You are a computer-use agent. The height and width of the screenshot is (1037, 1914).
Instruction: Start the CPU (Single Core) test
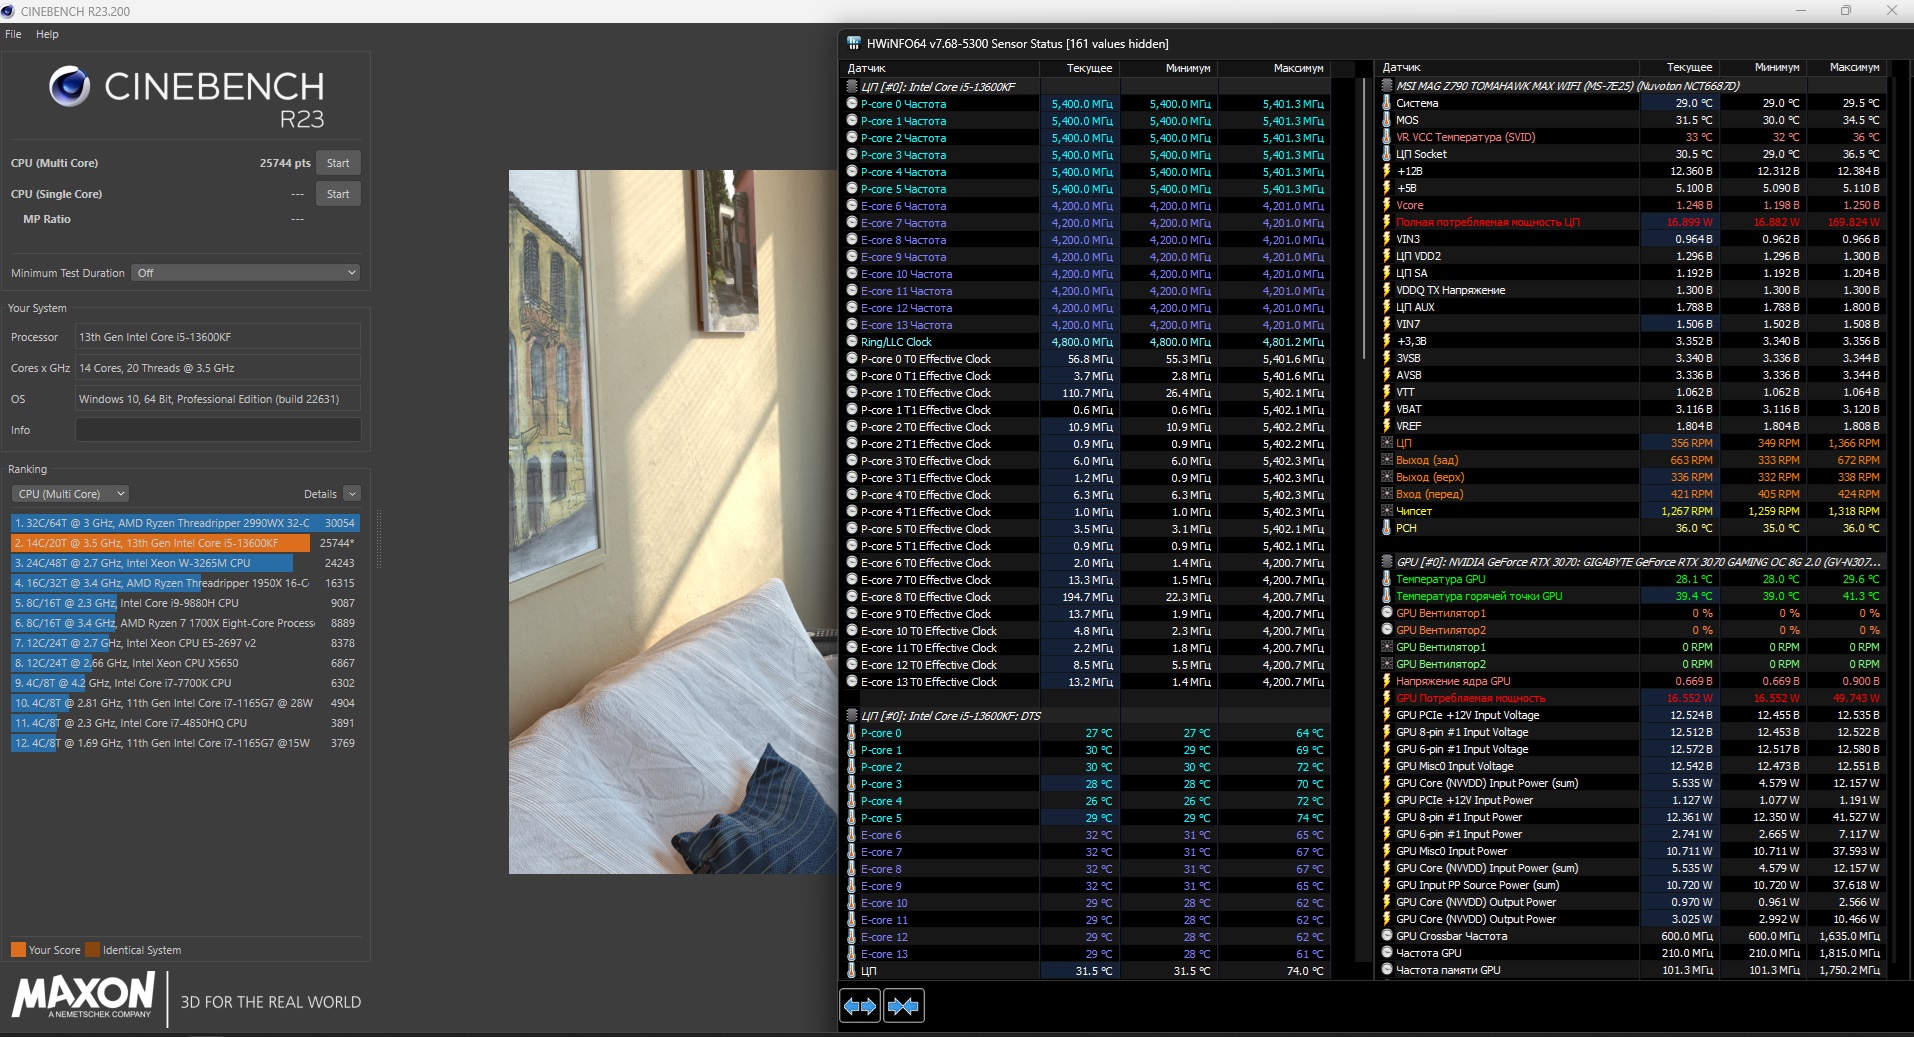point(338,194)
